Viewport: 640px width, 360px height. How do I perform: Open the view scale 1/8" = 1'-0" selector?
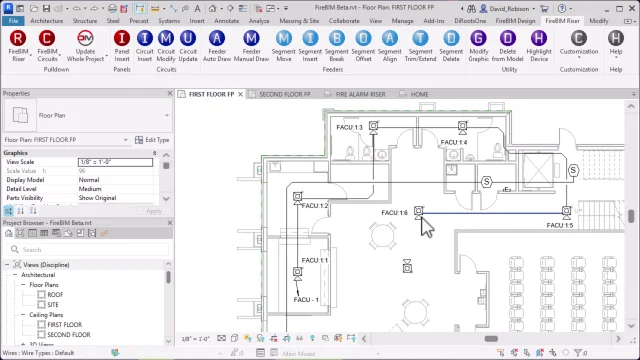tap(196, 339)
